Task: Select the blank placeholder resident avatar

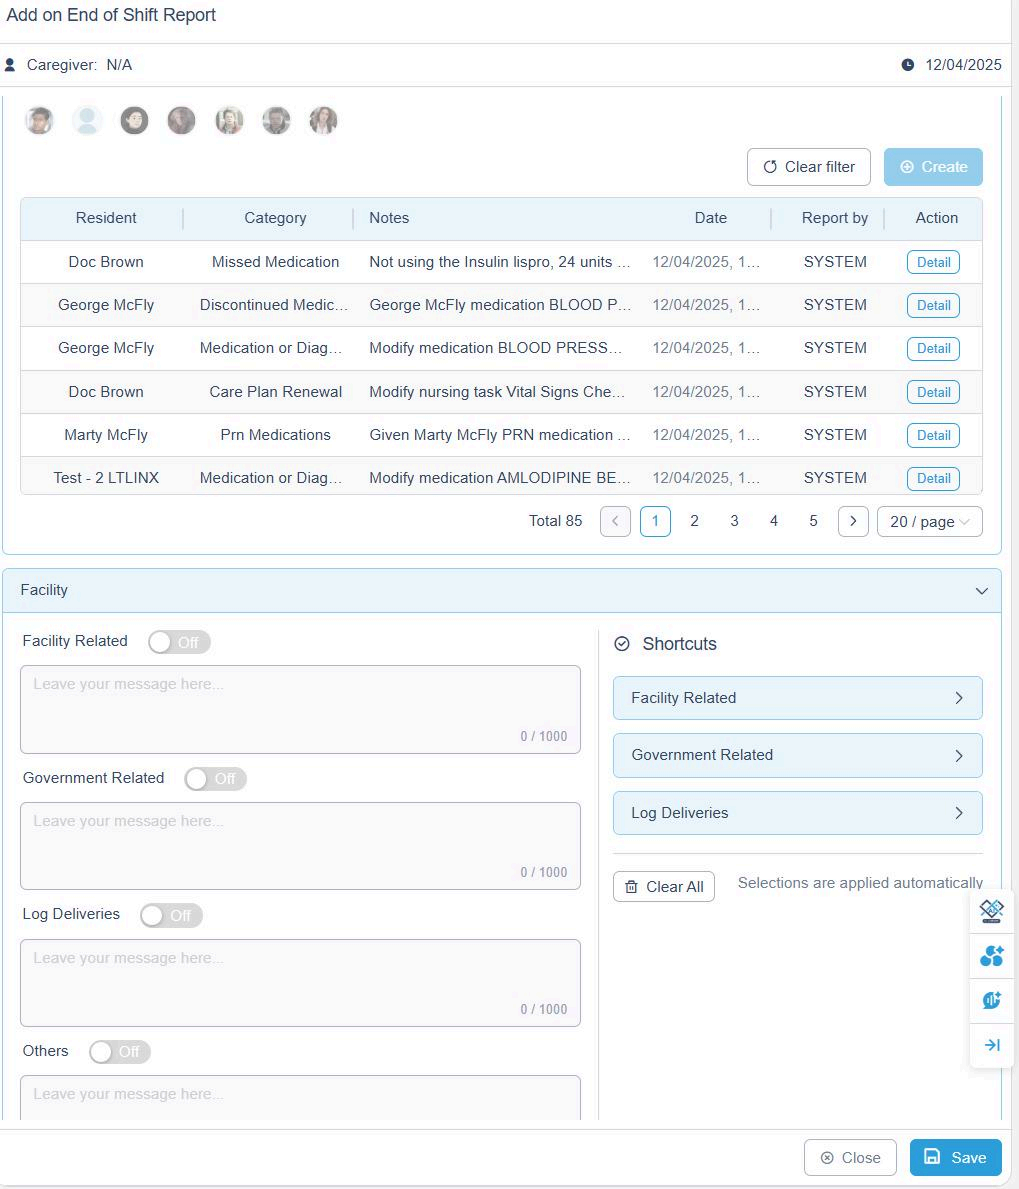Action: point(87,121)
